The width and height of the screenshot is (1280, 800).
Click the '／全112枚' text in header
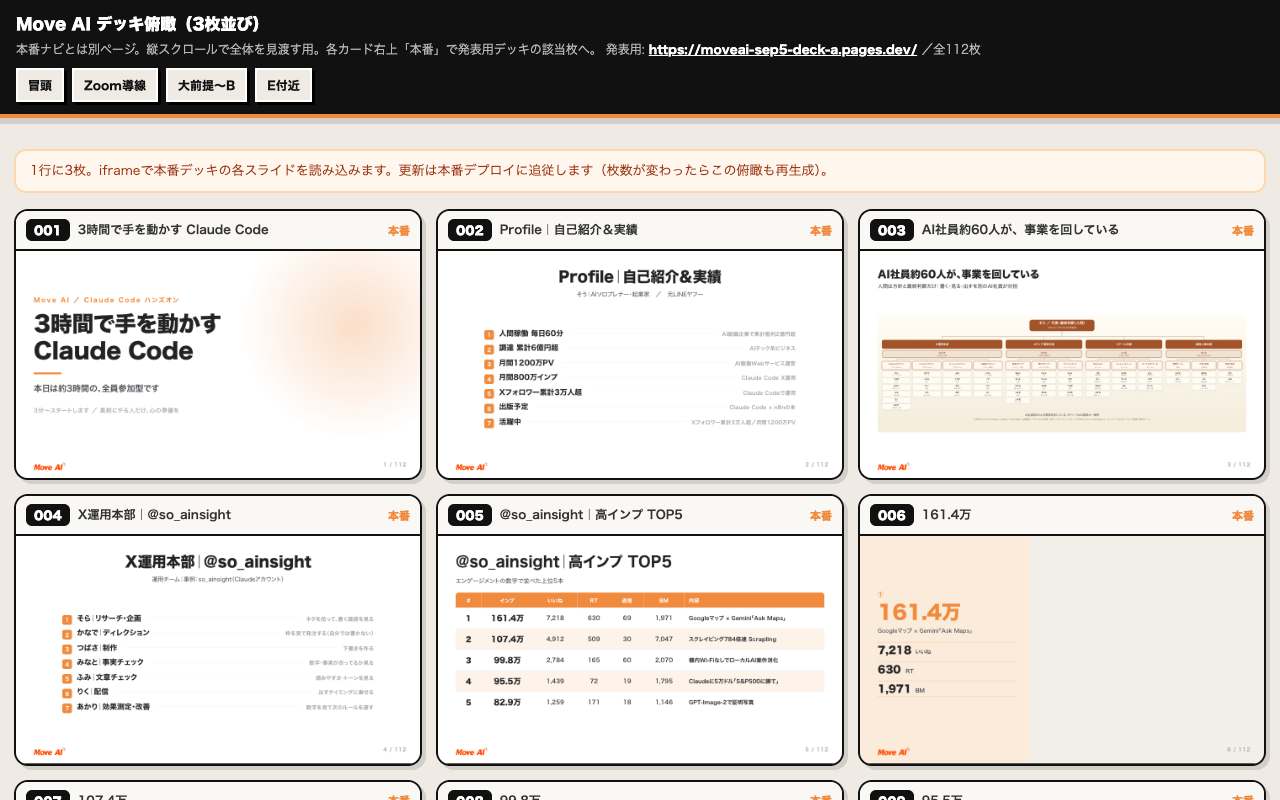[x=951, y=49]
